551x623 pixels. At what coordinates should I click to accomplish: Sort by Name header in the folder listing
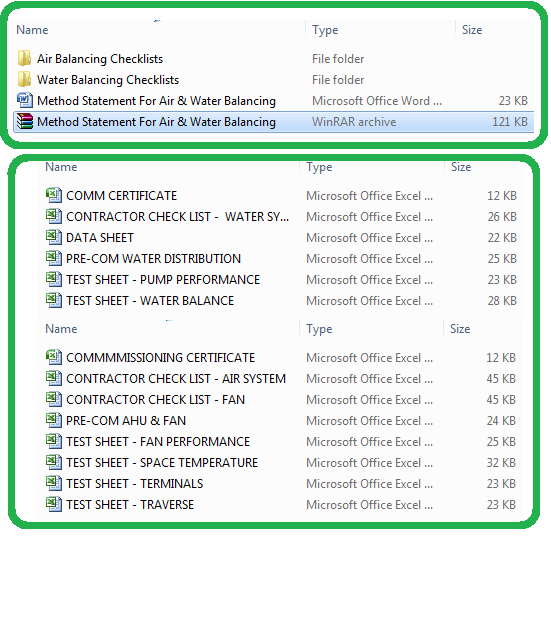click(32, 30)
